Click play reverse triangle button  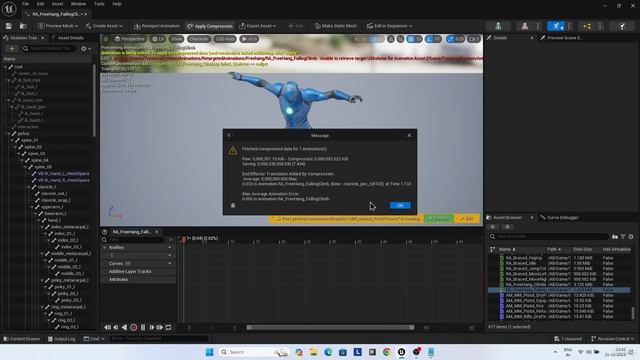tap(124, 327)
